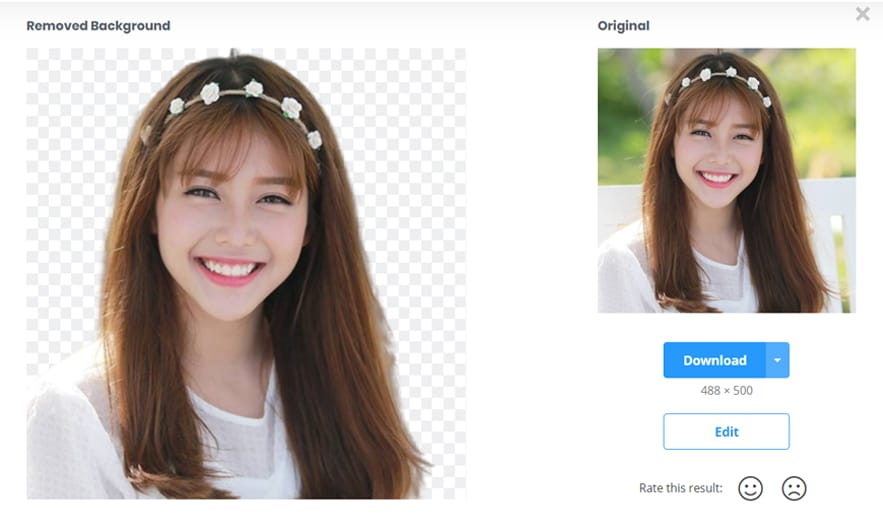Rate the result with the sad smiley
Screen dimensions: 883x523
click(794, 488)
